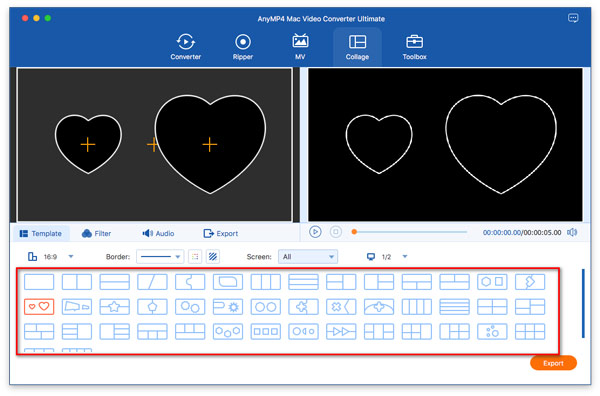The height and width of the screenshot is (396, 600).
Task: Switch to the Export tab
Action: point(221,233)
